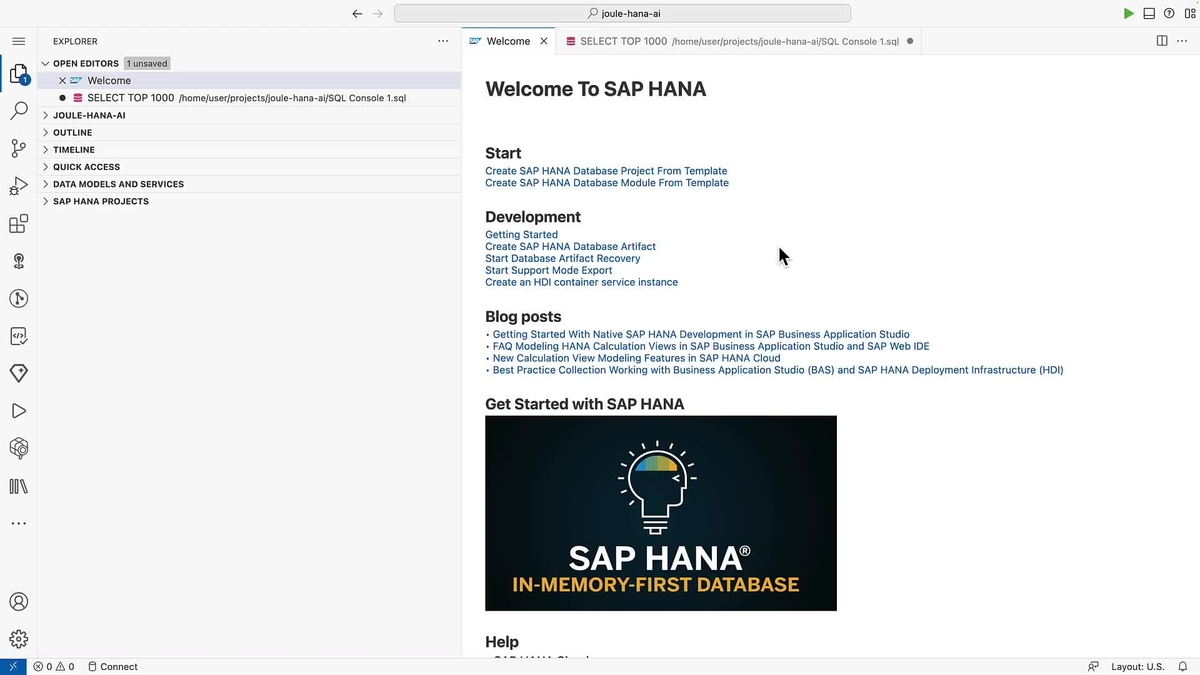Screen dimensions: 1200x675
Task: Toggle the bottom panel layout icon
Action: click(x=1149, y=14)
